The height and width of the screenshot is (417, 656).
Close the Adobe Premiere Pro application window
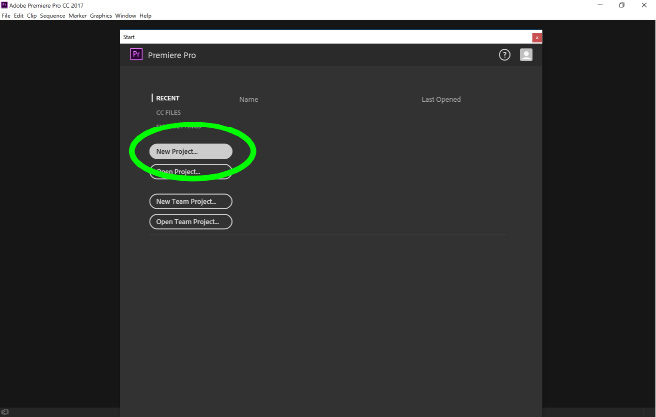(x=644, y=5)
